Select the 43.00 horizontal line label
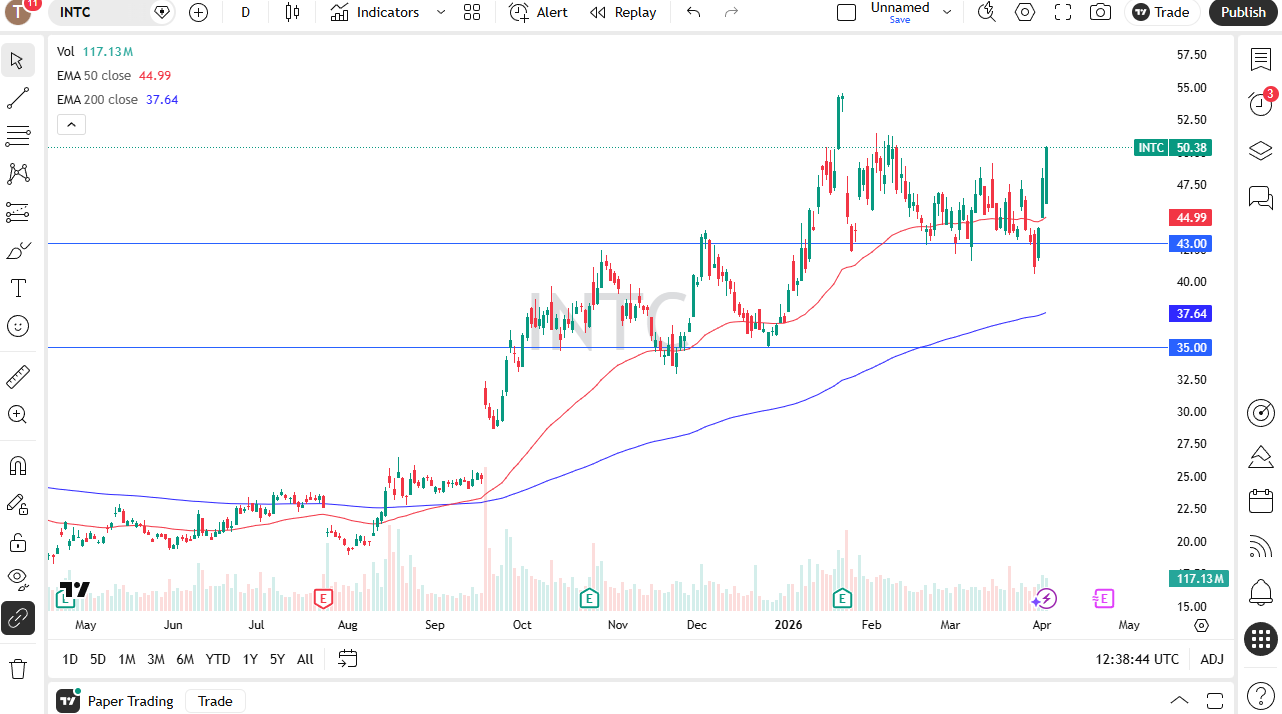The height and width of the screenshot is (714, 1282). pos(1191,244)
